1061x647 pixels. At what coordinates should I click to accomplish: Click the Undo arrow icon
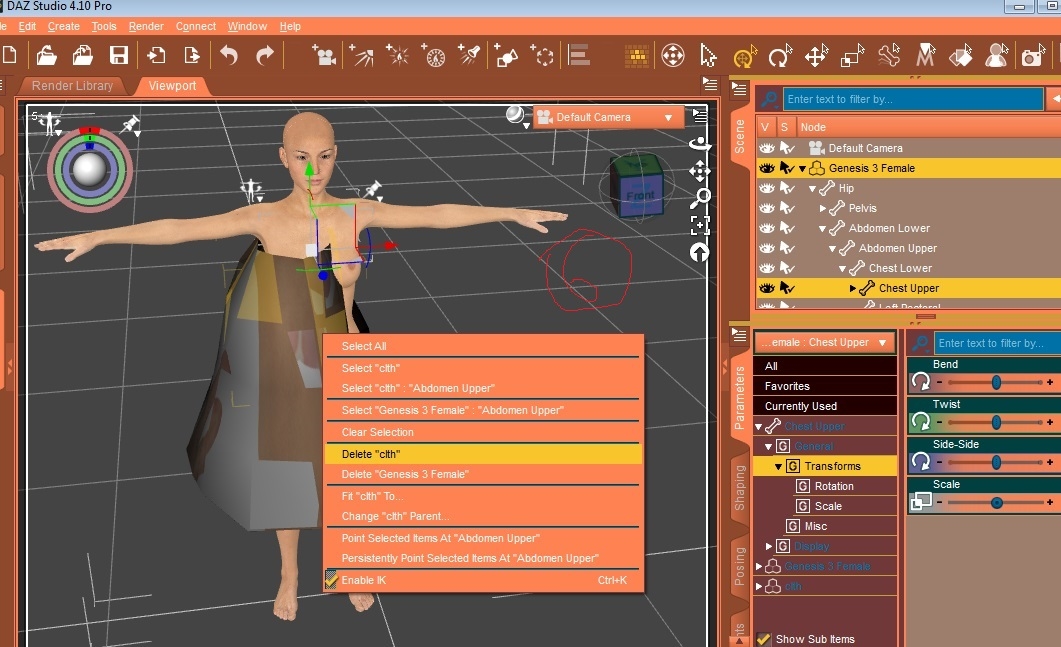(x=229, y=56)
